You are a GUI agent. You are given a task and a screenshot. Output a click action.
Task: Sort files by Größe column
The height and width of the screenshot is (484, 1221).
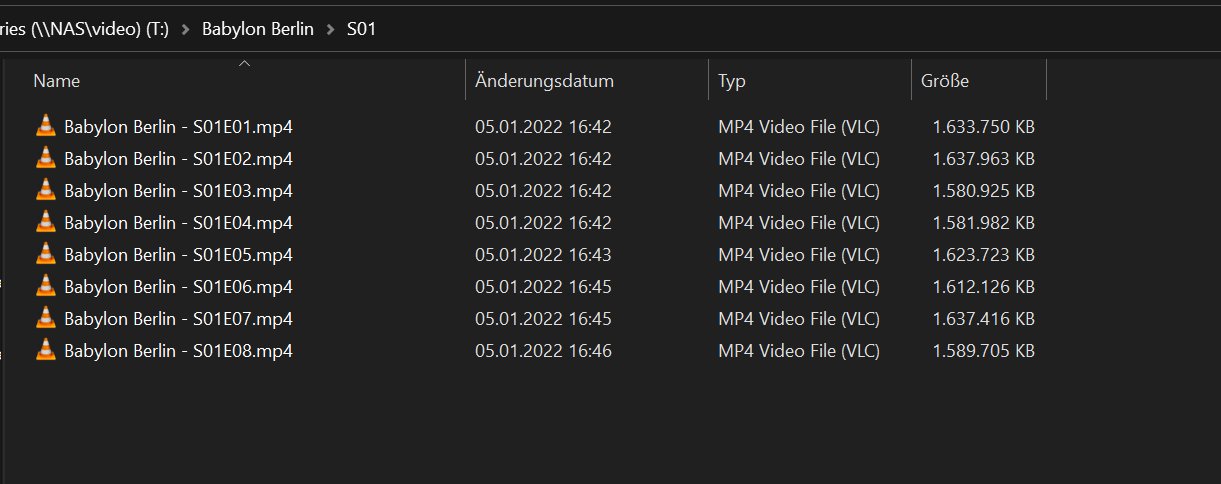pyautogui.click(x=945, y=81)
